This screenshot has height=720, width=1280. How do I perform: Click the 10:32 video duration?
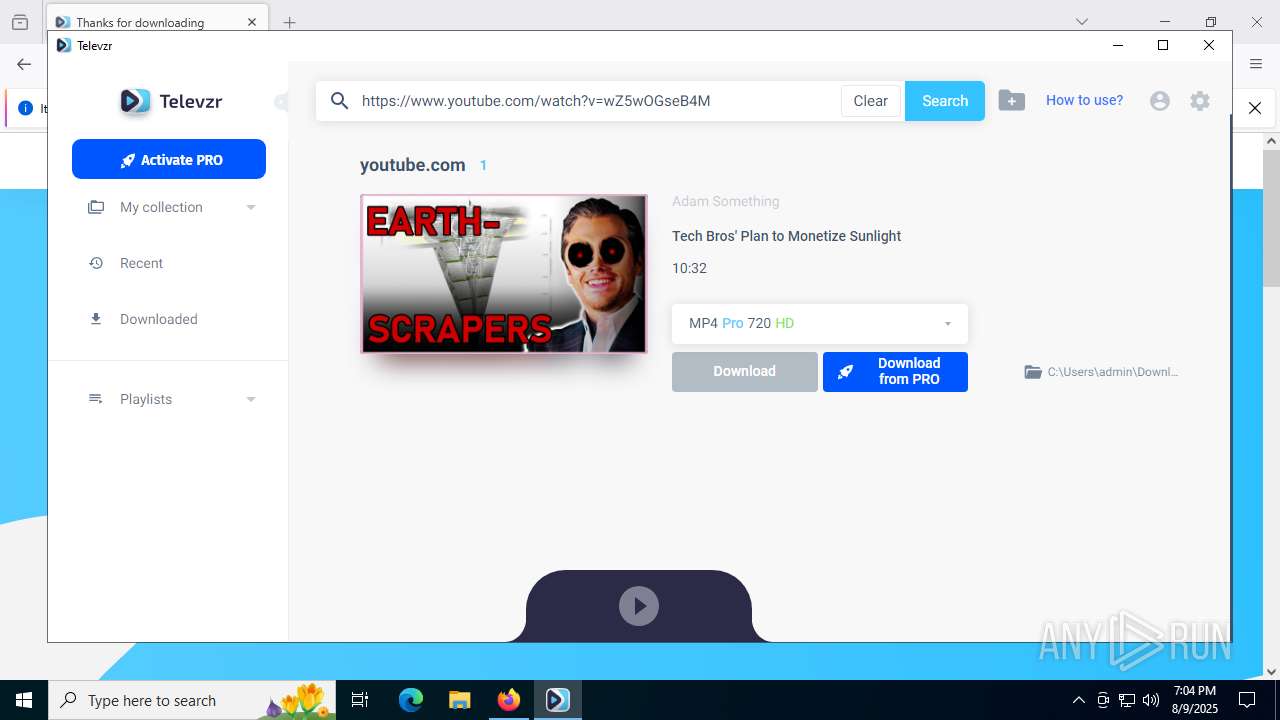(x=690, y=268)
